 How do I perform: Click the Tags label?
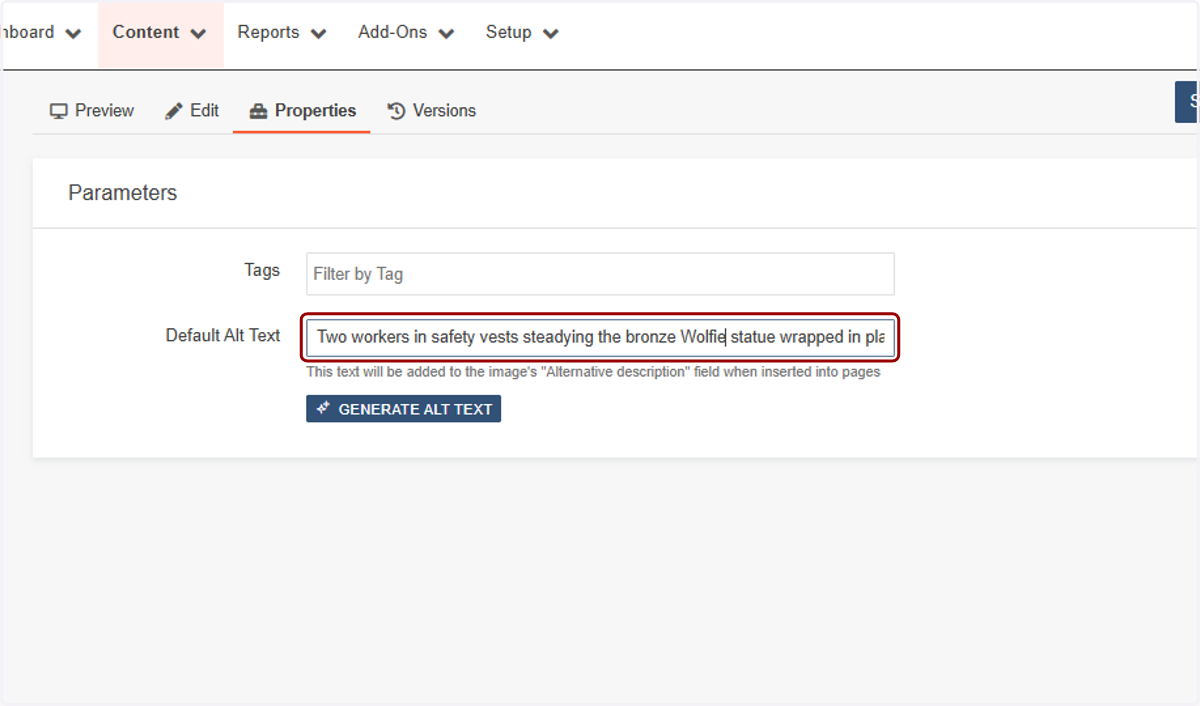(x=262, y=270)
